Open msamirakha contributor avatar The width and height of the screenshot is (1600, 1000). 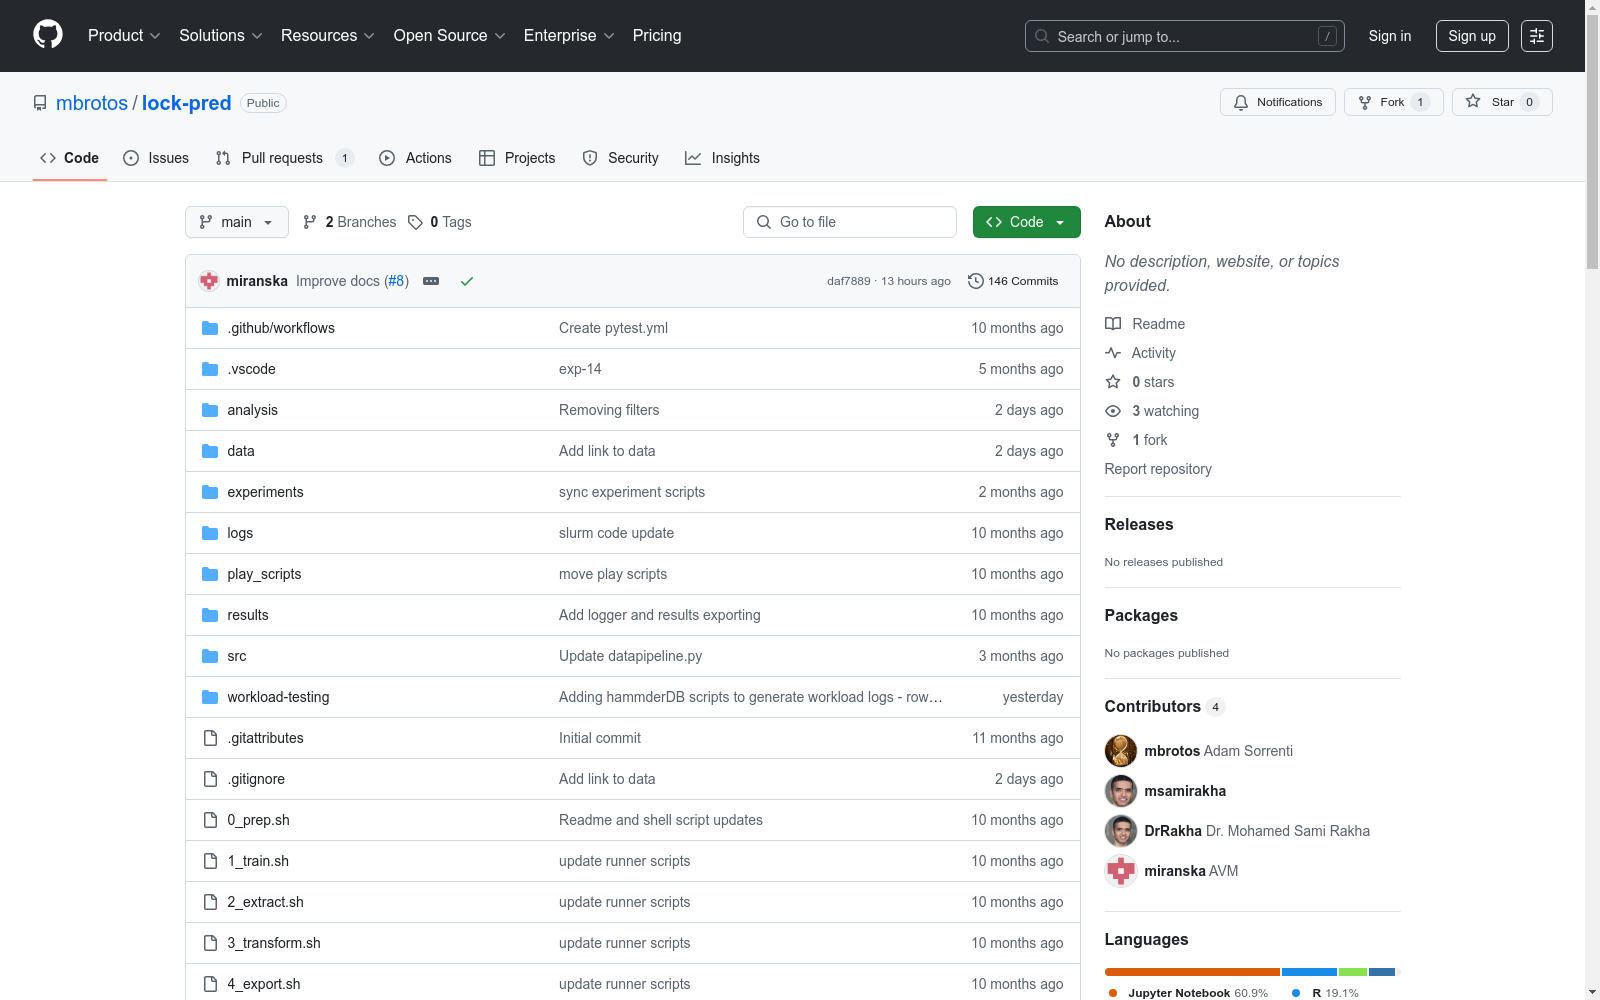[x=1121, y=791]
